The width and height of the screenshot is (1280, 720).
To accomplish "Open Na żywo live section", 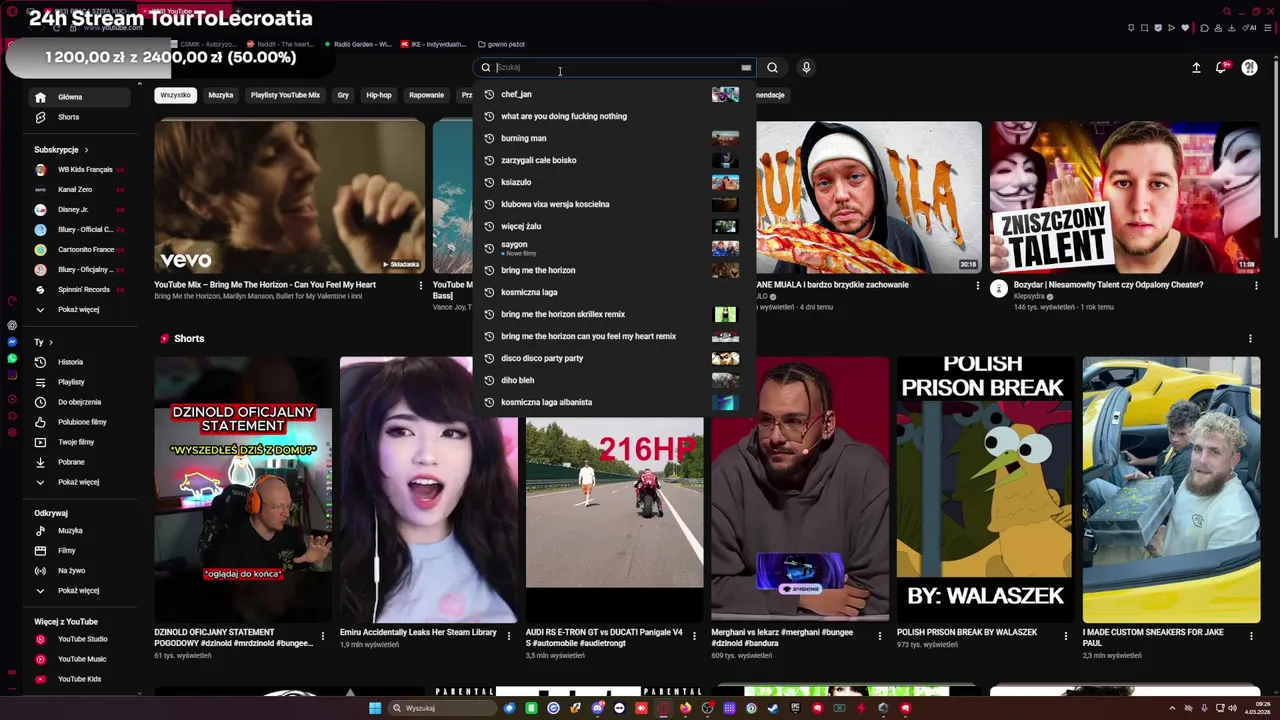I will pyautogui.click(x=79, y=571).
